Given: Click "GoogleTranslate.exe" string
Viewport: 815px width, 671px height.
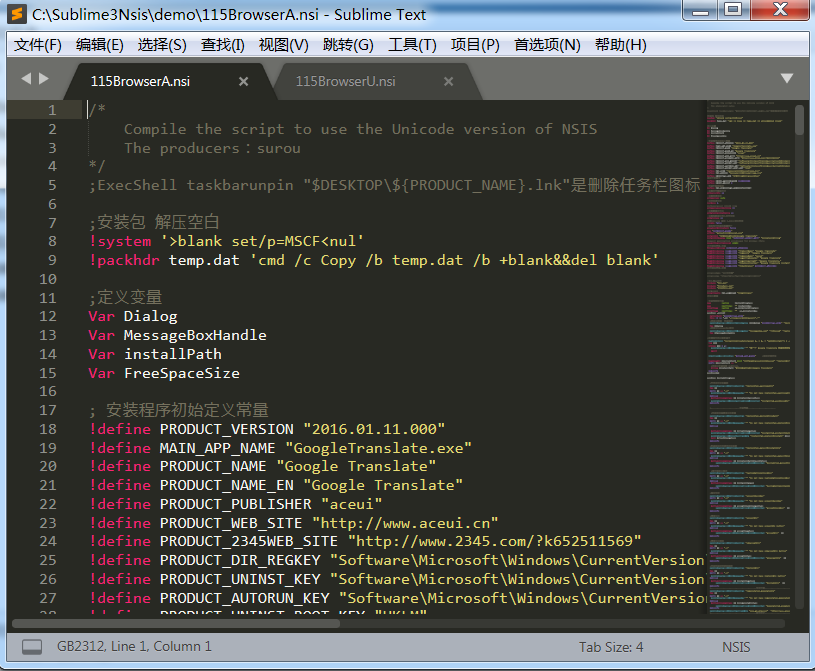Looking at the screenshot, I should pyautogui.click(x=378, y=448).
